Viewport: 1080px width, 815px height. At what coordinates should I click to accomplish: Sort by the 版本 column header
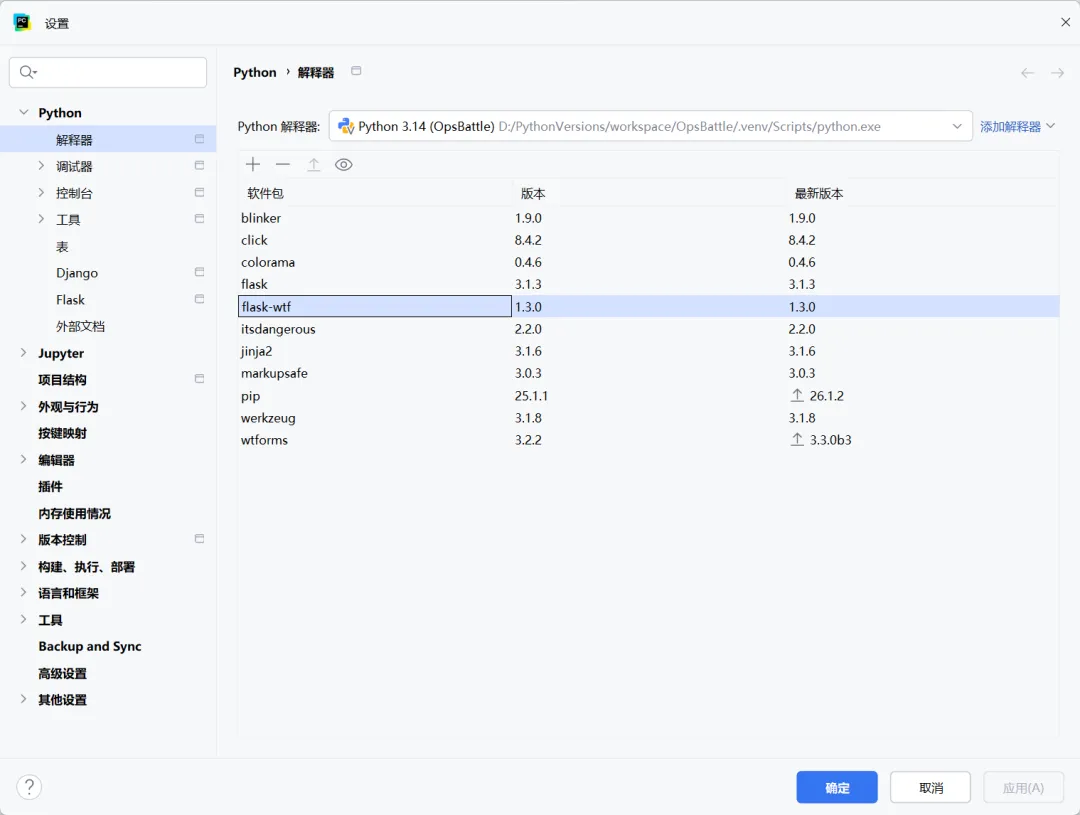(650, 194)
